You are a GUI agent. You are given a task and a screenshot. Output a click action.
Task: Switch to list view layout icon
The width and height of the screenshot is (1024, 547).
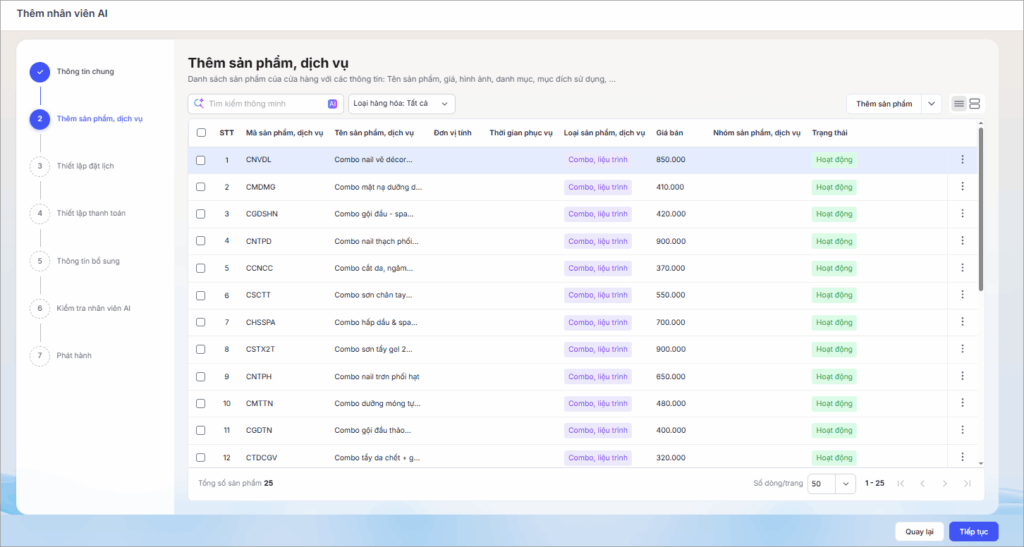pos(959,104)
